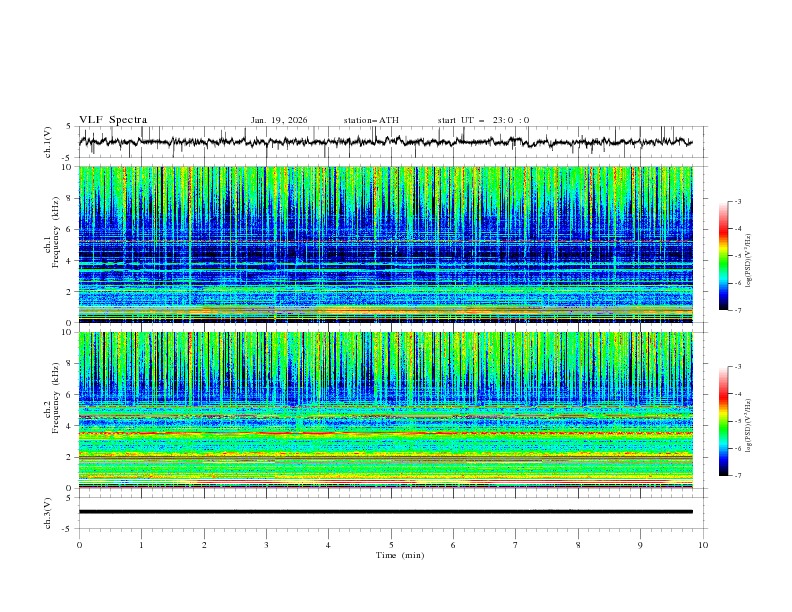The width and height of the screenshot is (792, 612).
Task: Click the "start UT = 23:0 :0" text
Action: click(483, 120)
